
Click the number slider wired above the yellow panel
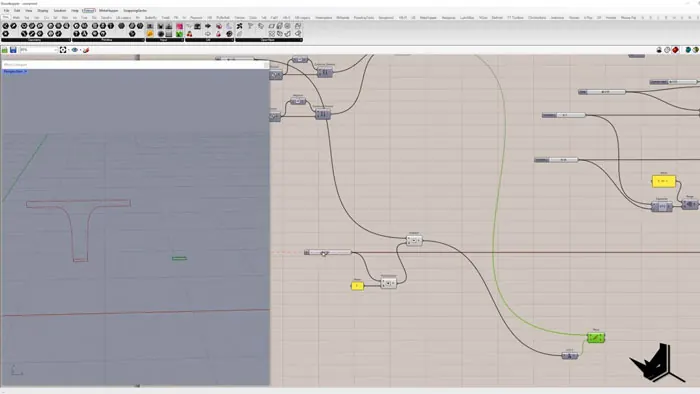[x=556, y=160]
